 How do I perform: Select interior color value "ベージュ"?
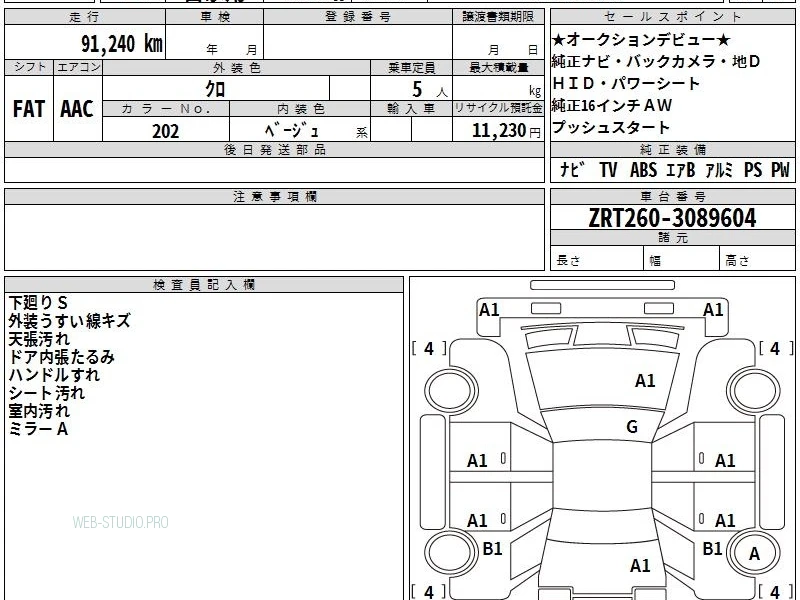tap(292, 131)
